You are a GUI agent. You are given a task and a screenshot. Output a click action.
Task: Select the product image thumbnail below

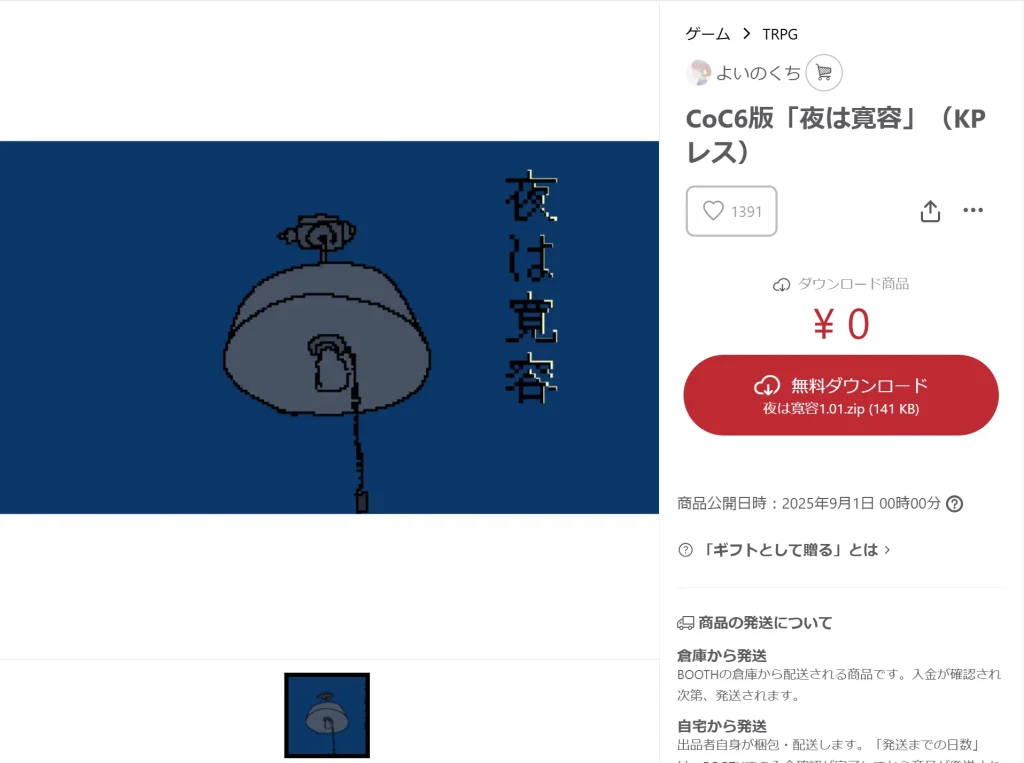click(x=327, y=715)
